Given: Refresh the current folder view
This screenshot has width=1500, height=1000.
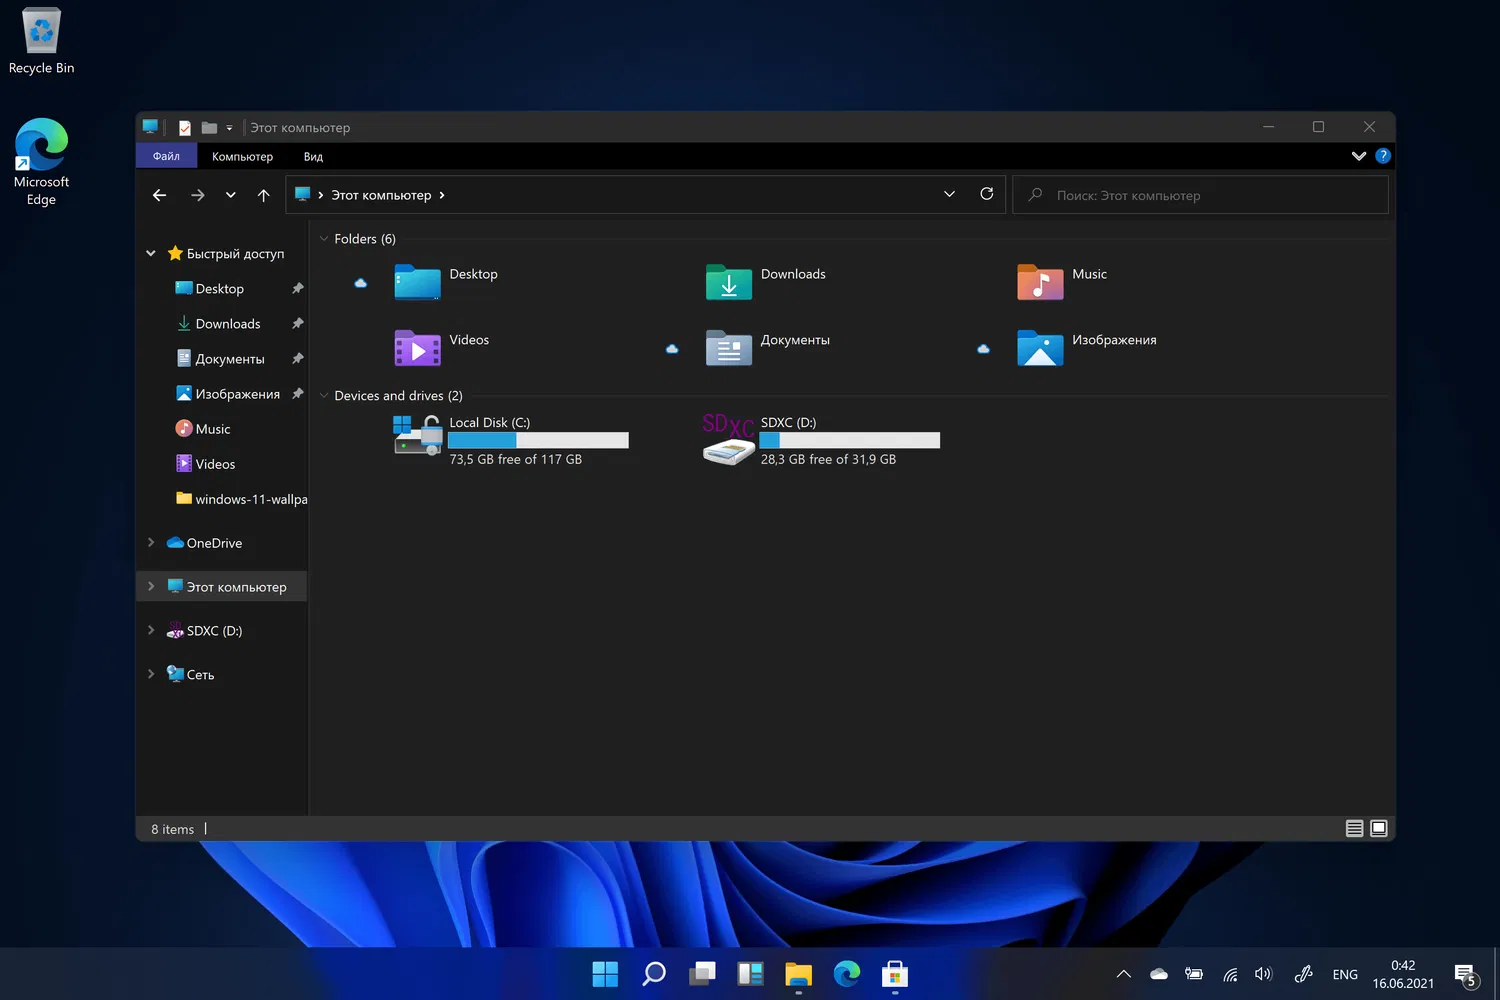Looking at the screenshot, I should click(986, 194).
